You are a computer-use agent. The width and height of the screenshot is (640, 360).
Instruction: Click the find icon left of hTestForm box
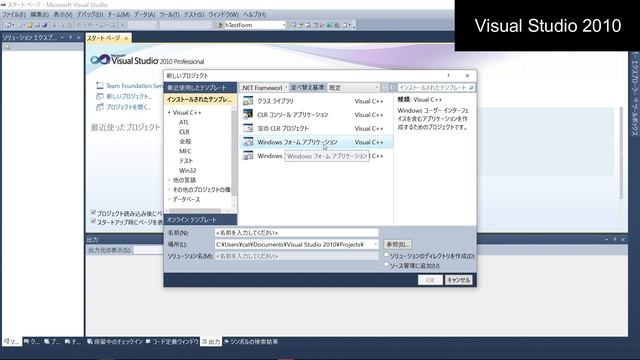click(220, 25)
